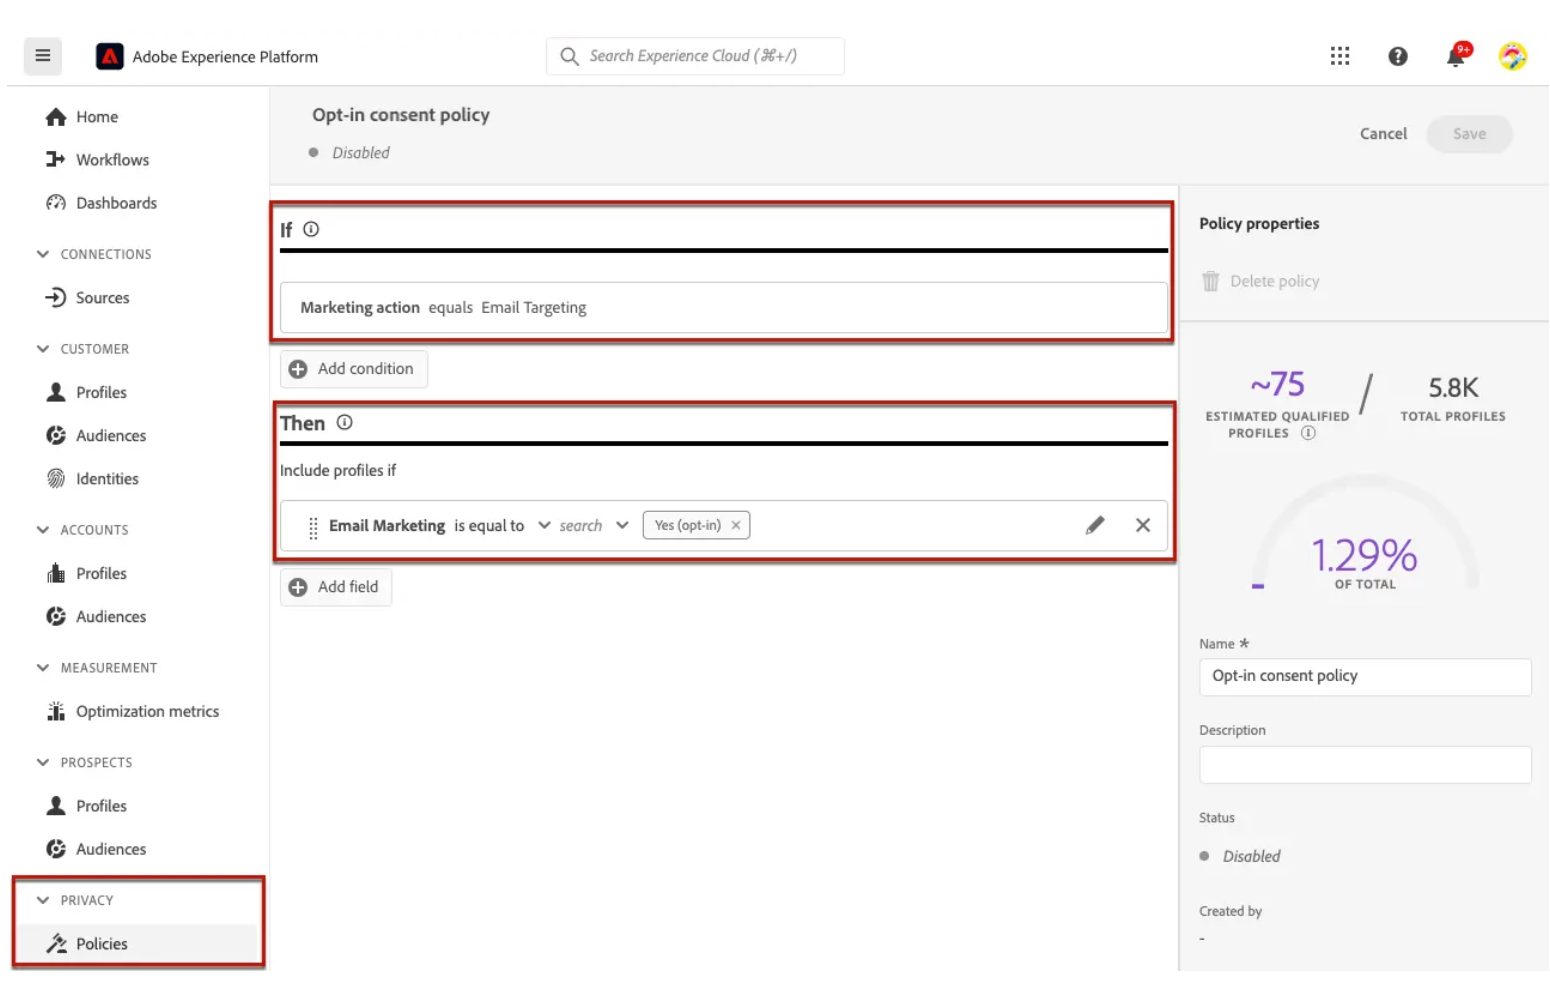1550x986 pixels.
Task: Open Optimization metrics
Action: (132, 711)
